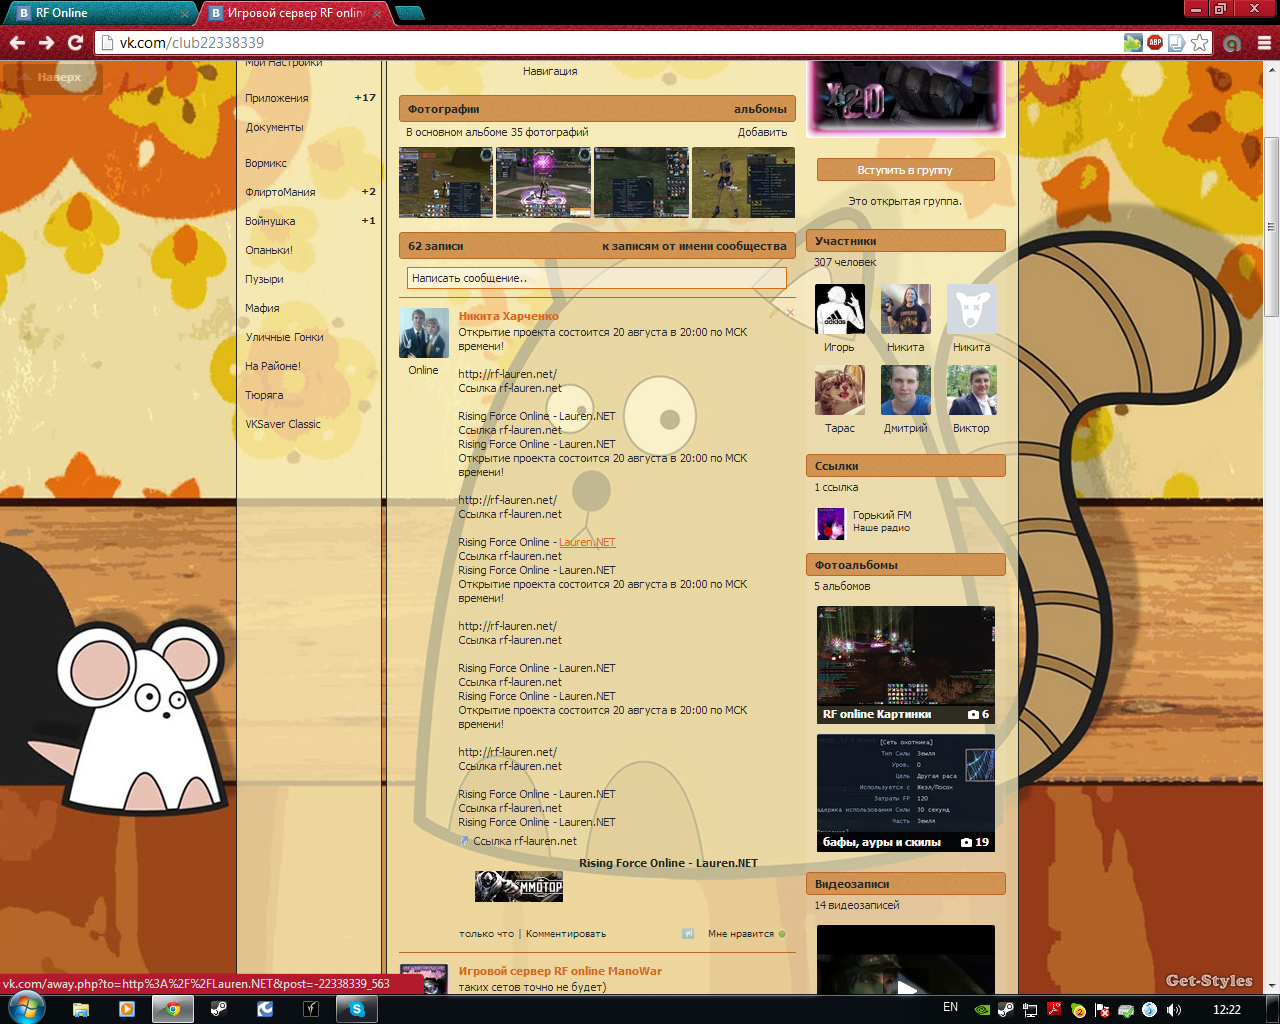Expand the Участники section header
This screenshot has width=1280, height=1024.
point(906,241)
